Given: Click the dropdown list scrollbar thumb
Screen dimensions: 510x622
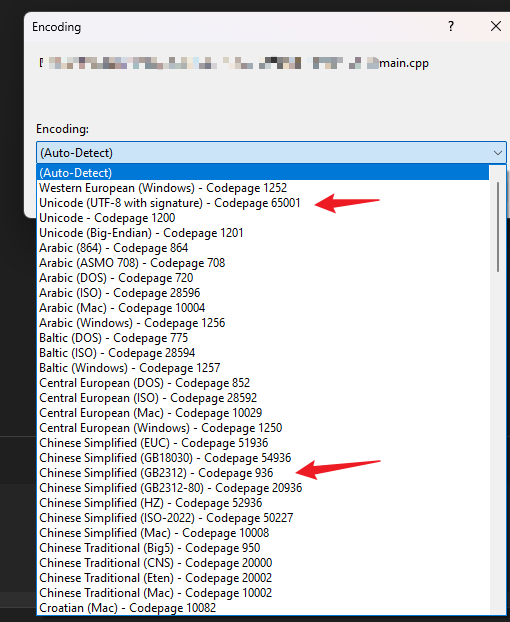Looking at the screenshot, I should (x=498, y=227).
